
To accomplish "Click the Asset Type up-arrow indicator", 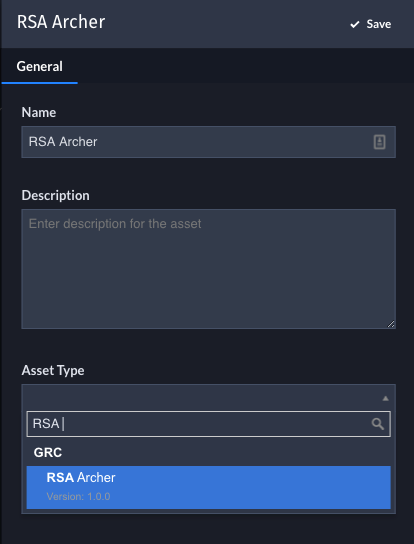I will [x=385, y=398].
